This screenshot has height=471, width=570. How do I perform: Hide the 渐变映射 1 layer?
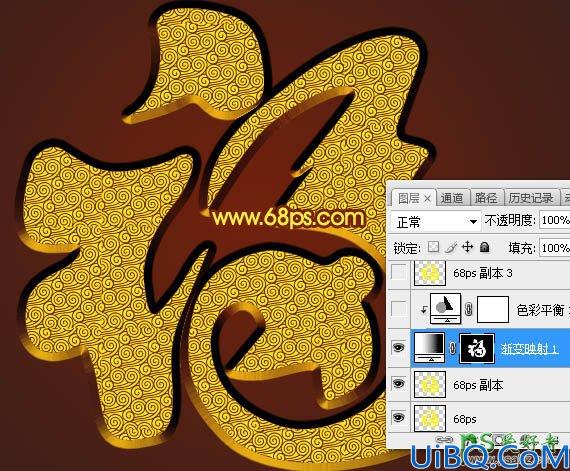[x=399, y=348]
